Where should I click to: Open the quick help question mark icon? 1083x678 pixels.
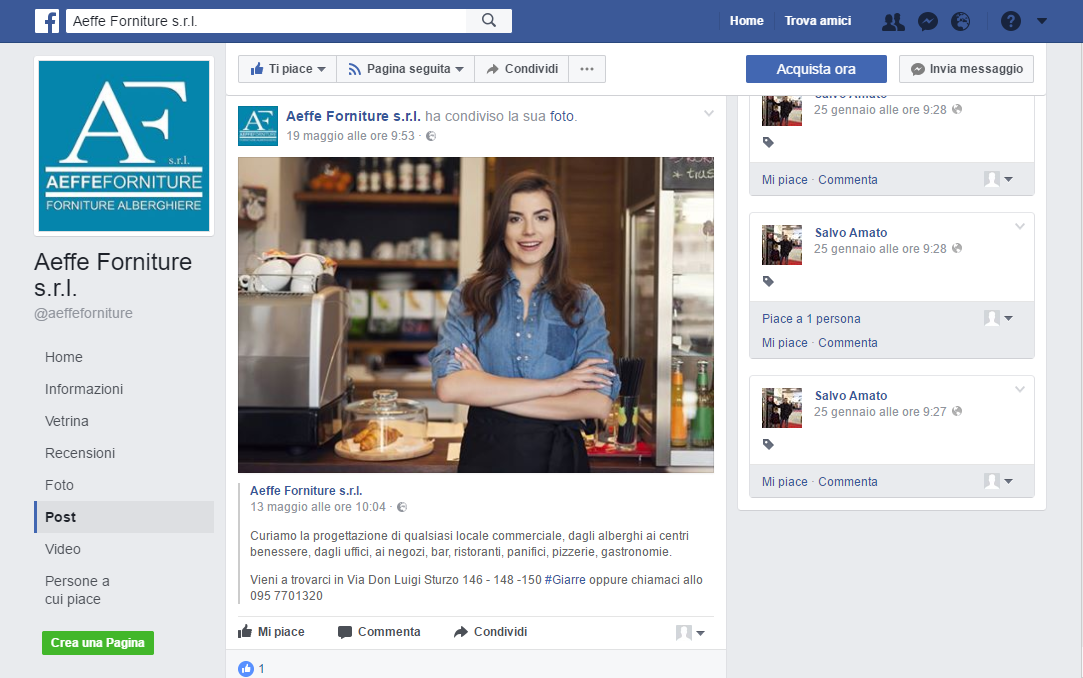click(x=1010, y=21)
